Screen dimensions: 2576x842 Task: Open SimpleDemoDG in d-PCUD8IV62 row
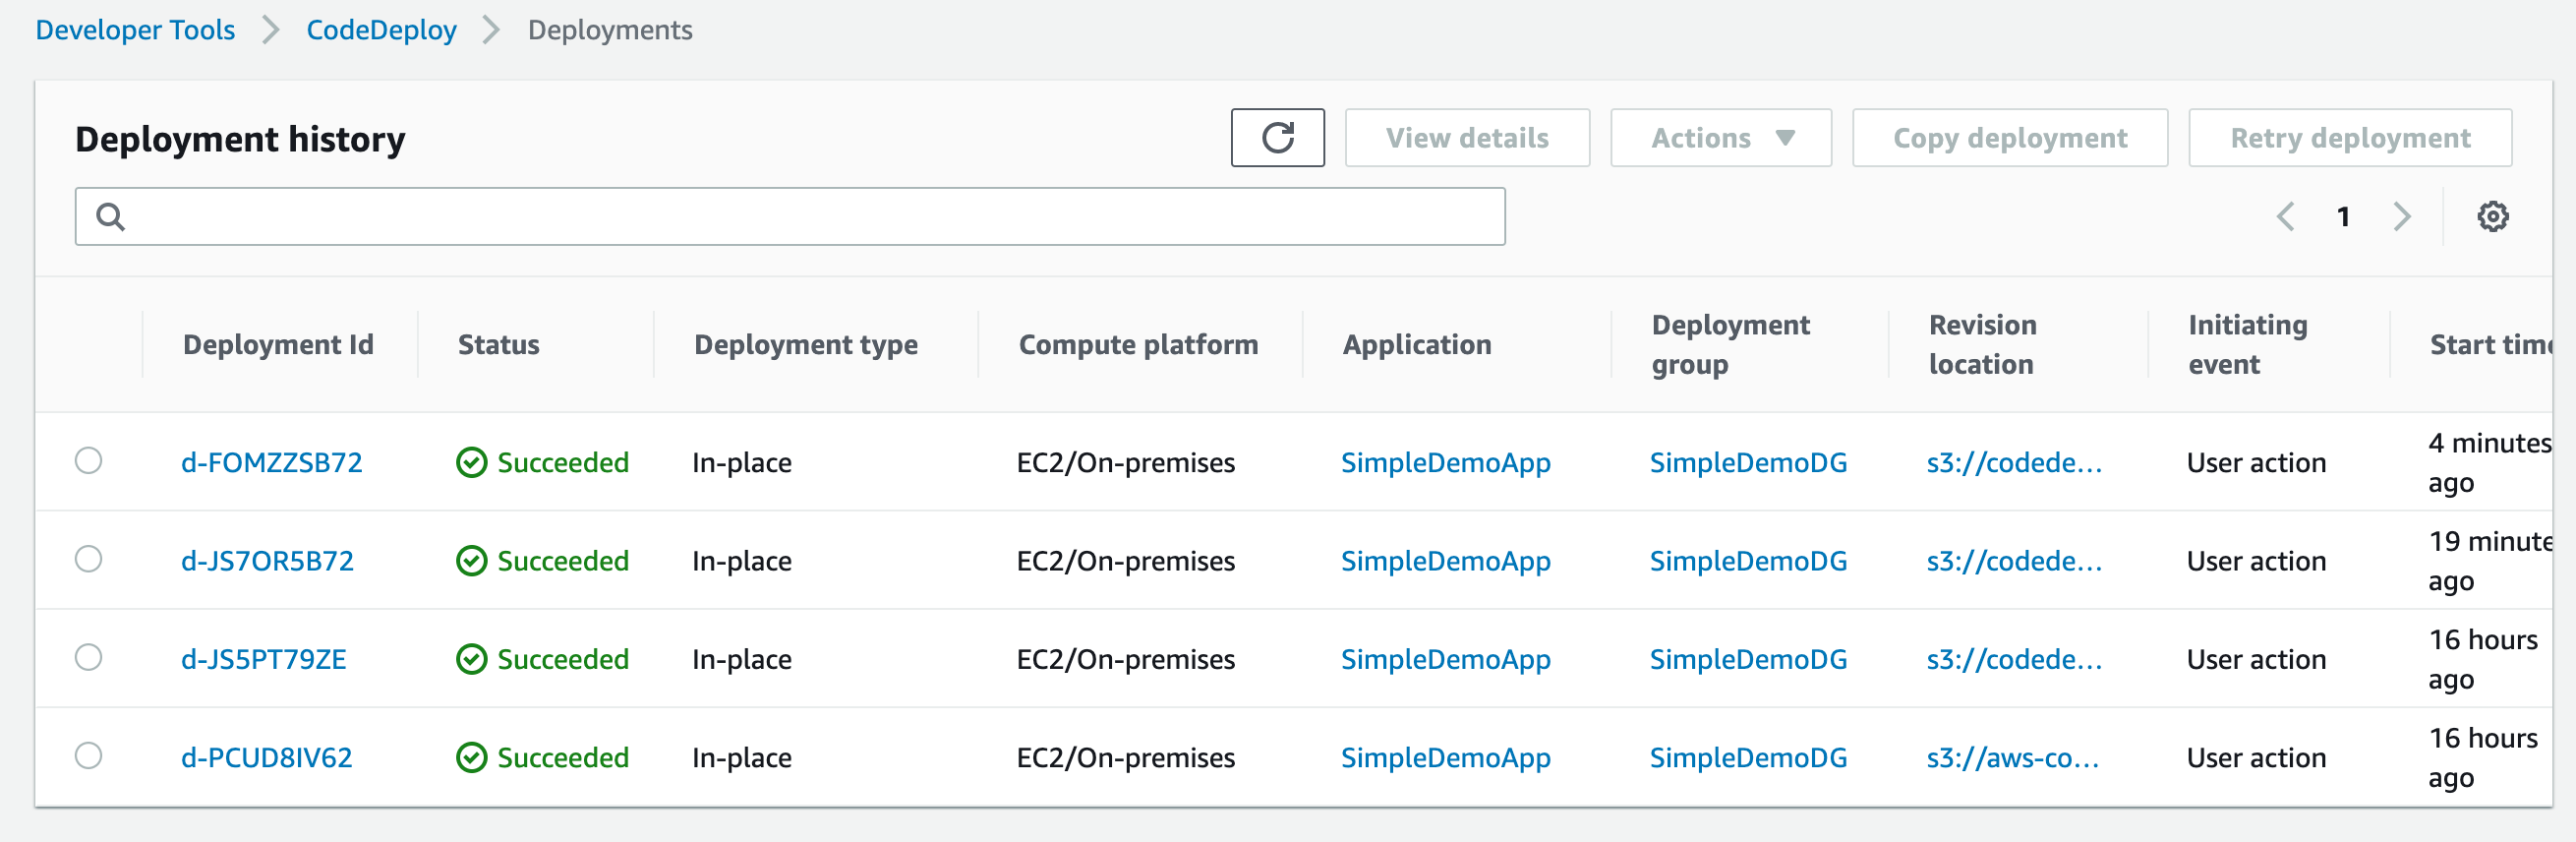click(x=1748, y=758)
